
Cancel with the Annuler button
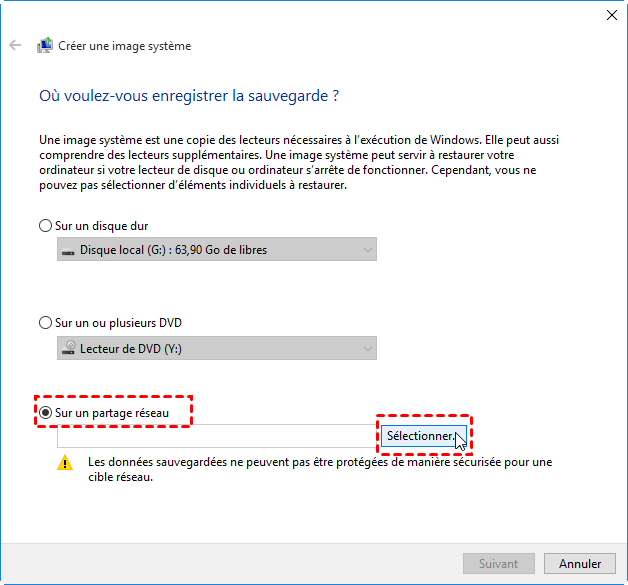(x=580, y=563)
